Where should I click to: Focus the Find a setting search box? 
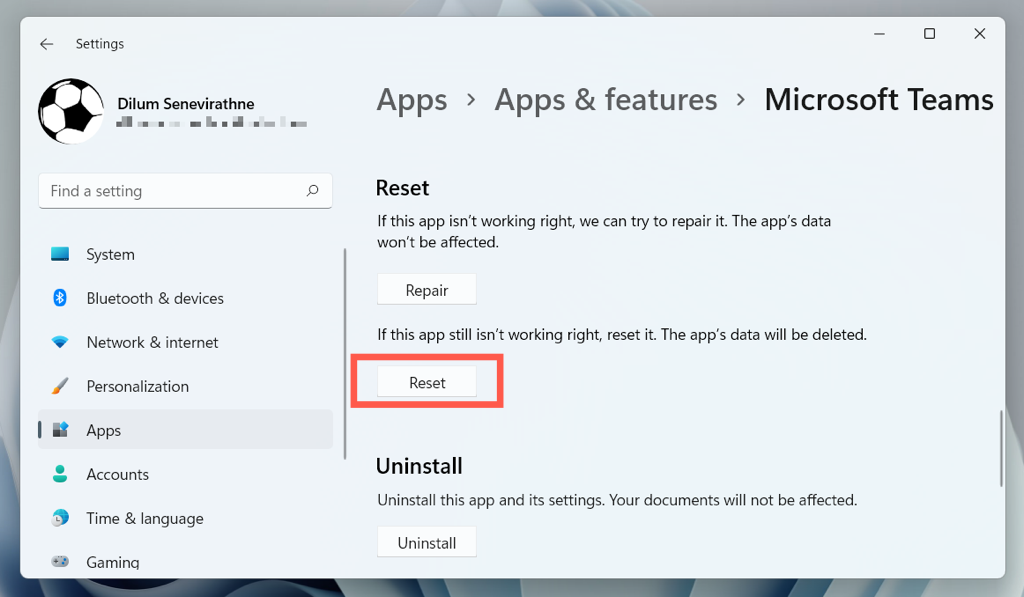coord(170,190)
